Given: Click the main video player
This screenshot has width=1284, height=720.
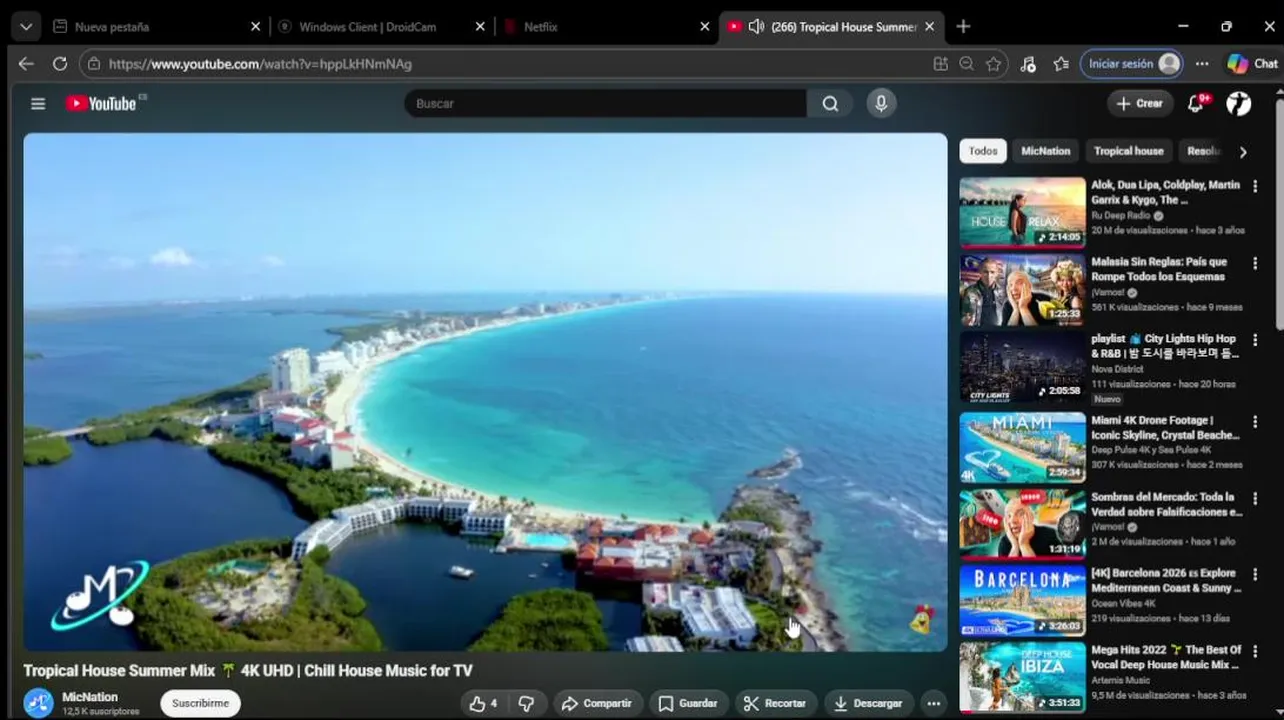Looking at the screenshot, I should [485, 392].
